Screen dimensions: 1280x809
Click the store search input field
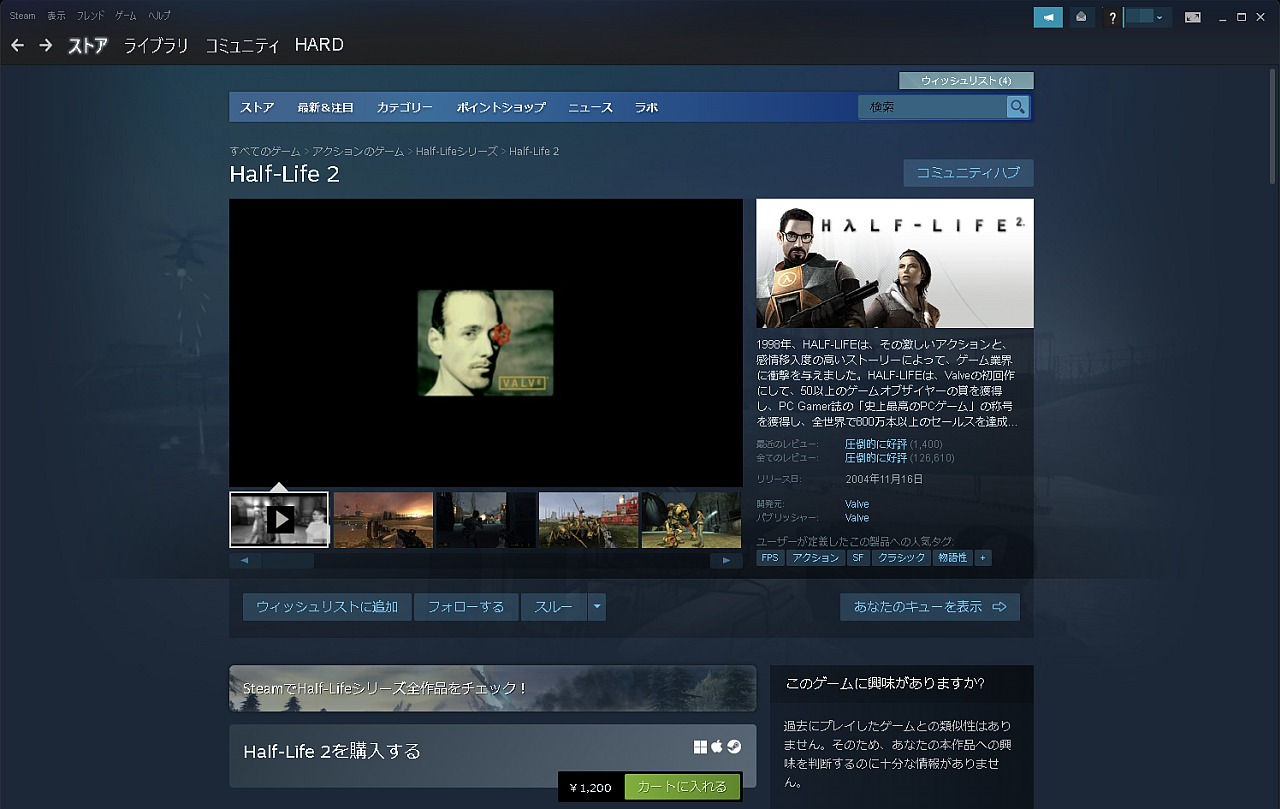(933, 107)
